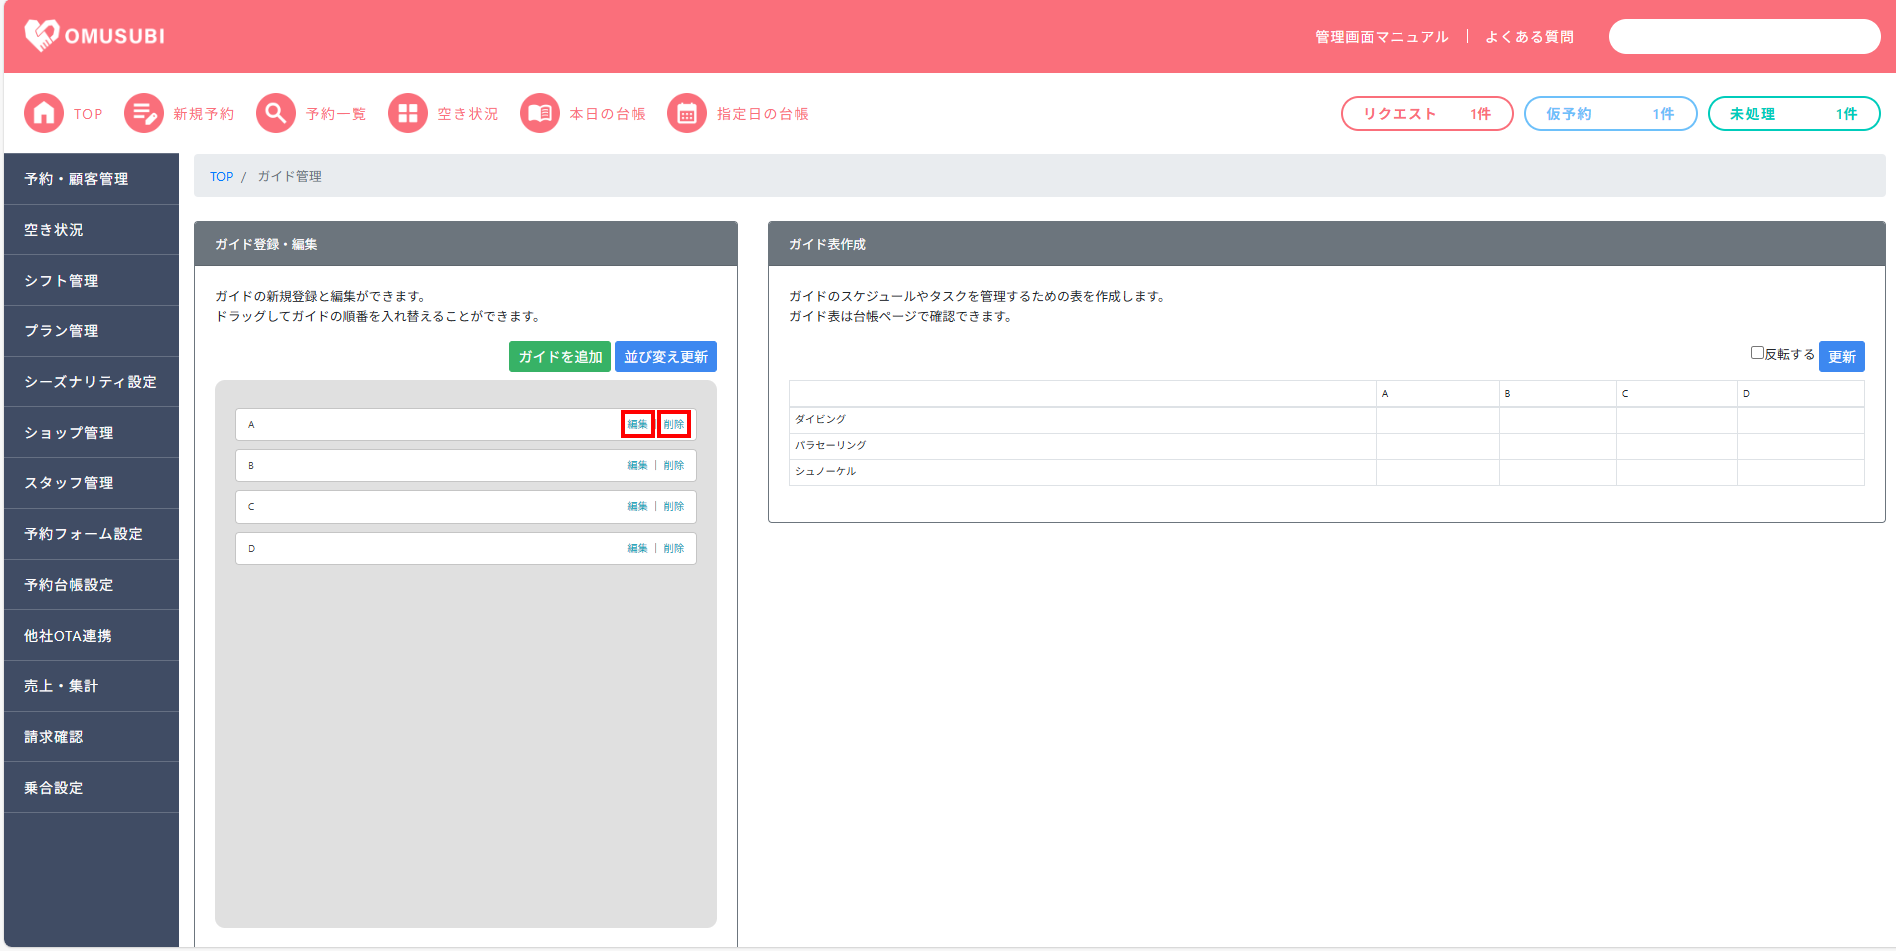Click the OMUSUBI heart logo

(42, 36)
